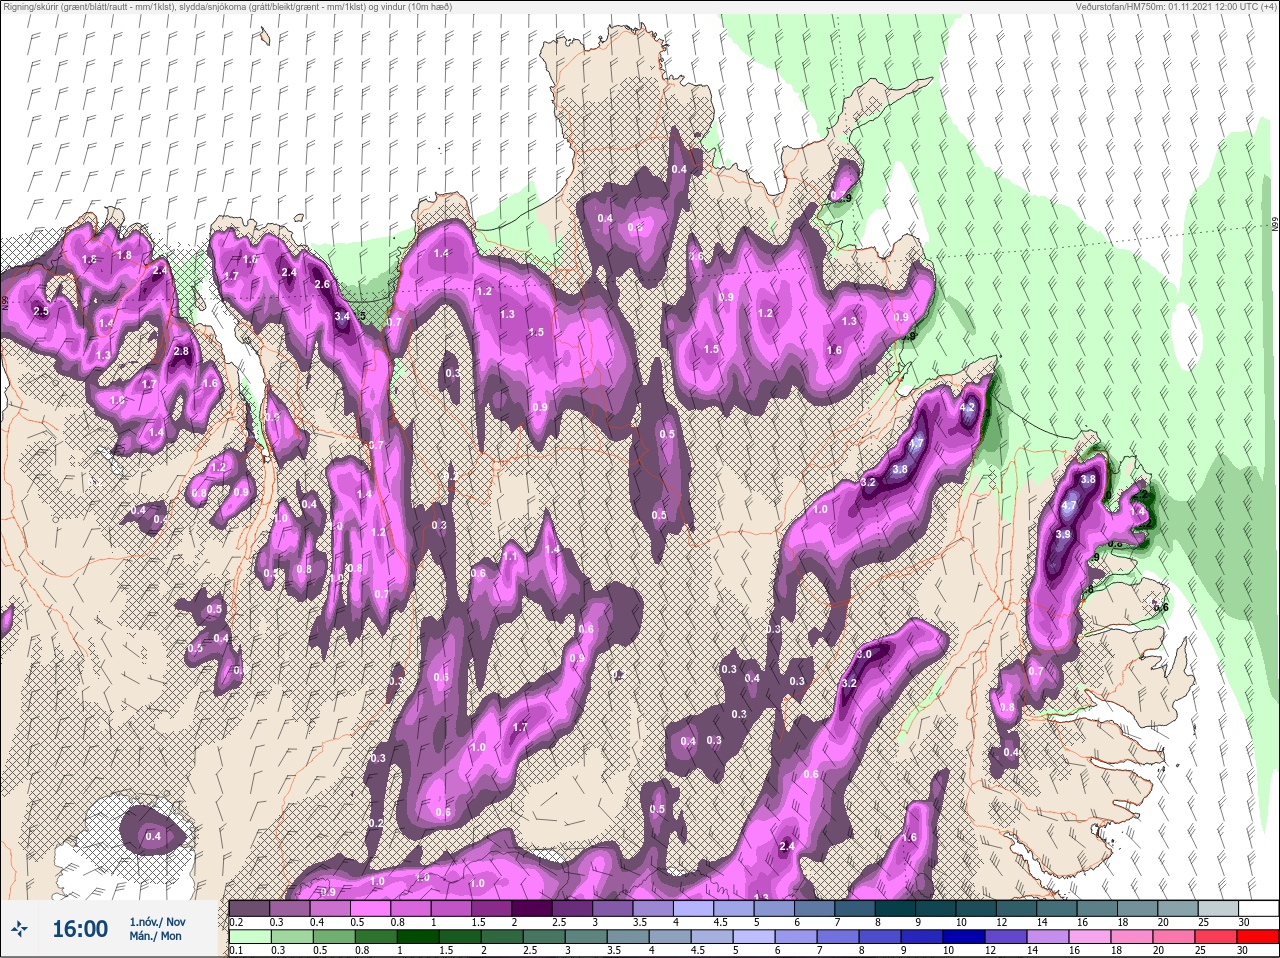Image resolution: width=1280 pixels, height=958 pixels.
Task: Click the 0.1 label on the lower legend row
Action: pos(237,950)
